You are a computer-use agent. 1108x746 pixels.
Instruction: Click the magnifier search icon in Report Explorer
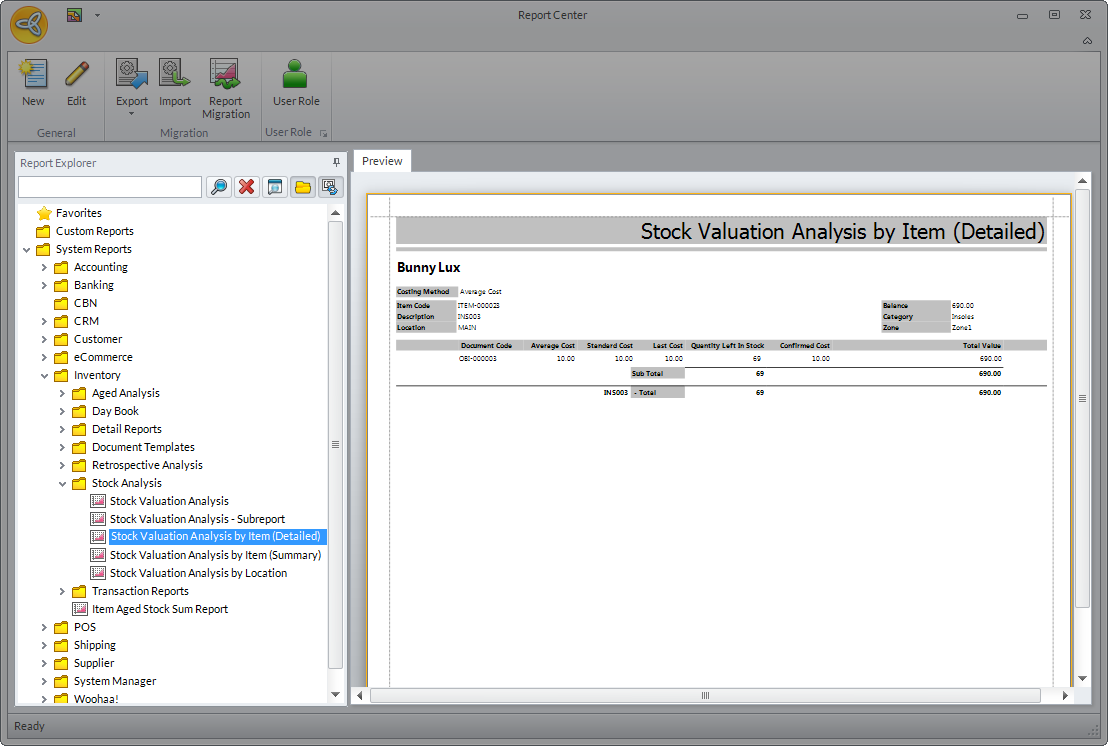point(219,187)
